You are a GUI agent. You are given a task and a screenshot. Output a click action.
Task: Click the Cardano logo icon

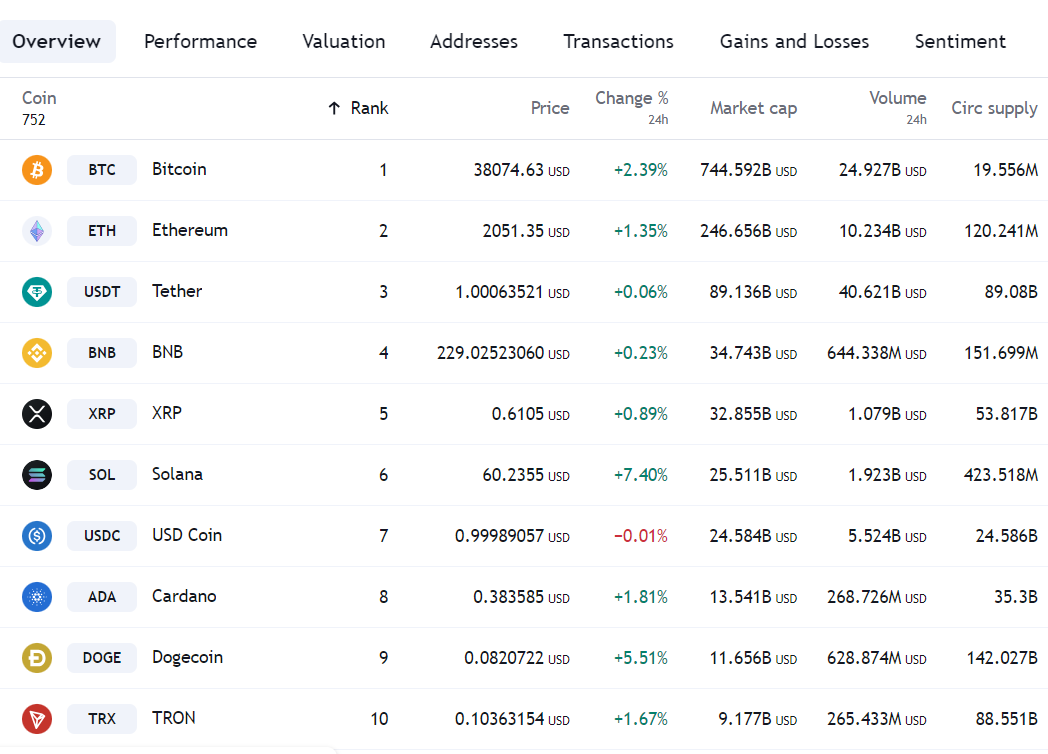pyautogui.click(x=37, y=597)
